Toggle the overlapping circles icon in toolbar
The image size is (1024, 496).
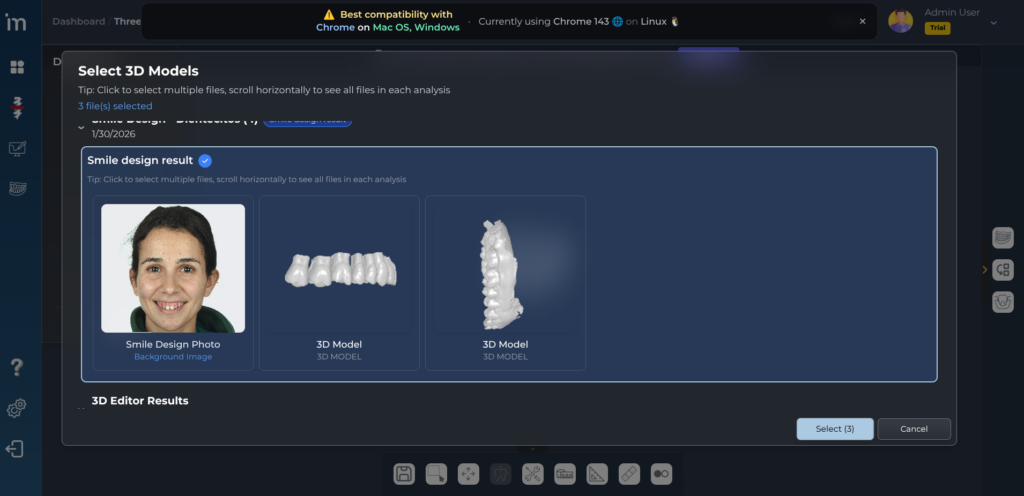tap(661, 474)
